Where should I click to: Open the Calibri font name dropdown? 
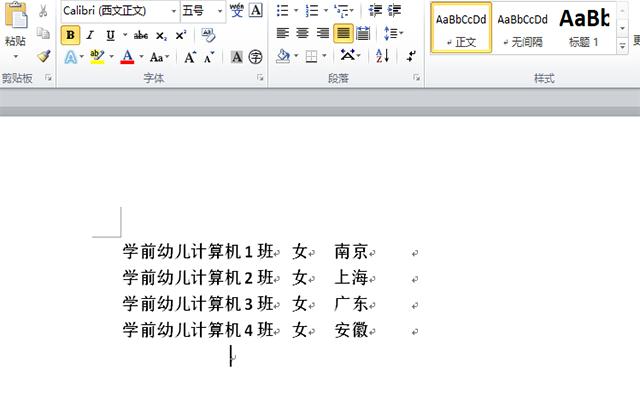pyautogui.click(x=174, y=11)
